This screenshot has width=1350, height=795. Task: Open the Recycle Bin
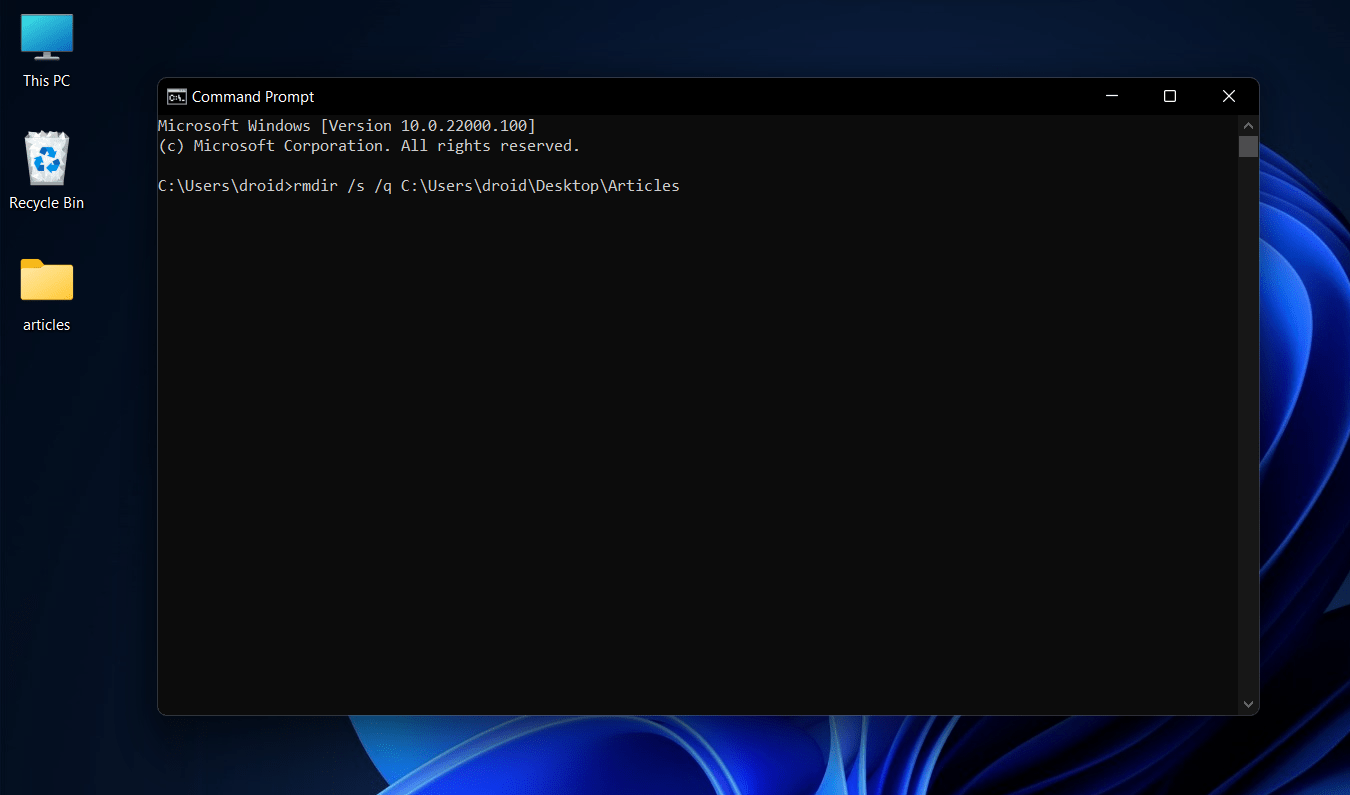(46, 157)
